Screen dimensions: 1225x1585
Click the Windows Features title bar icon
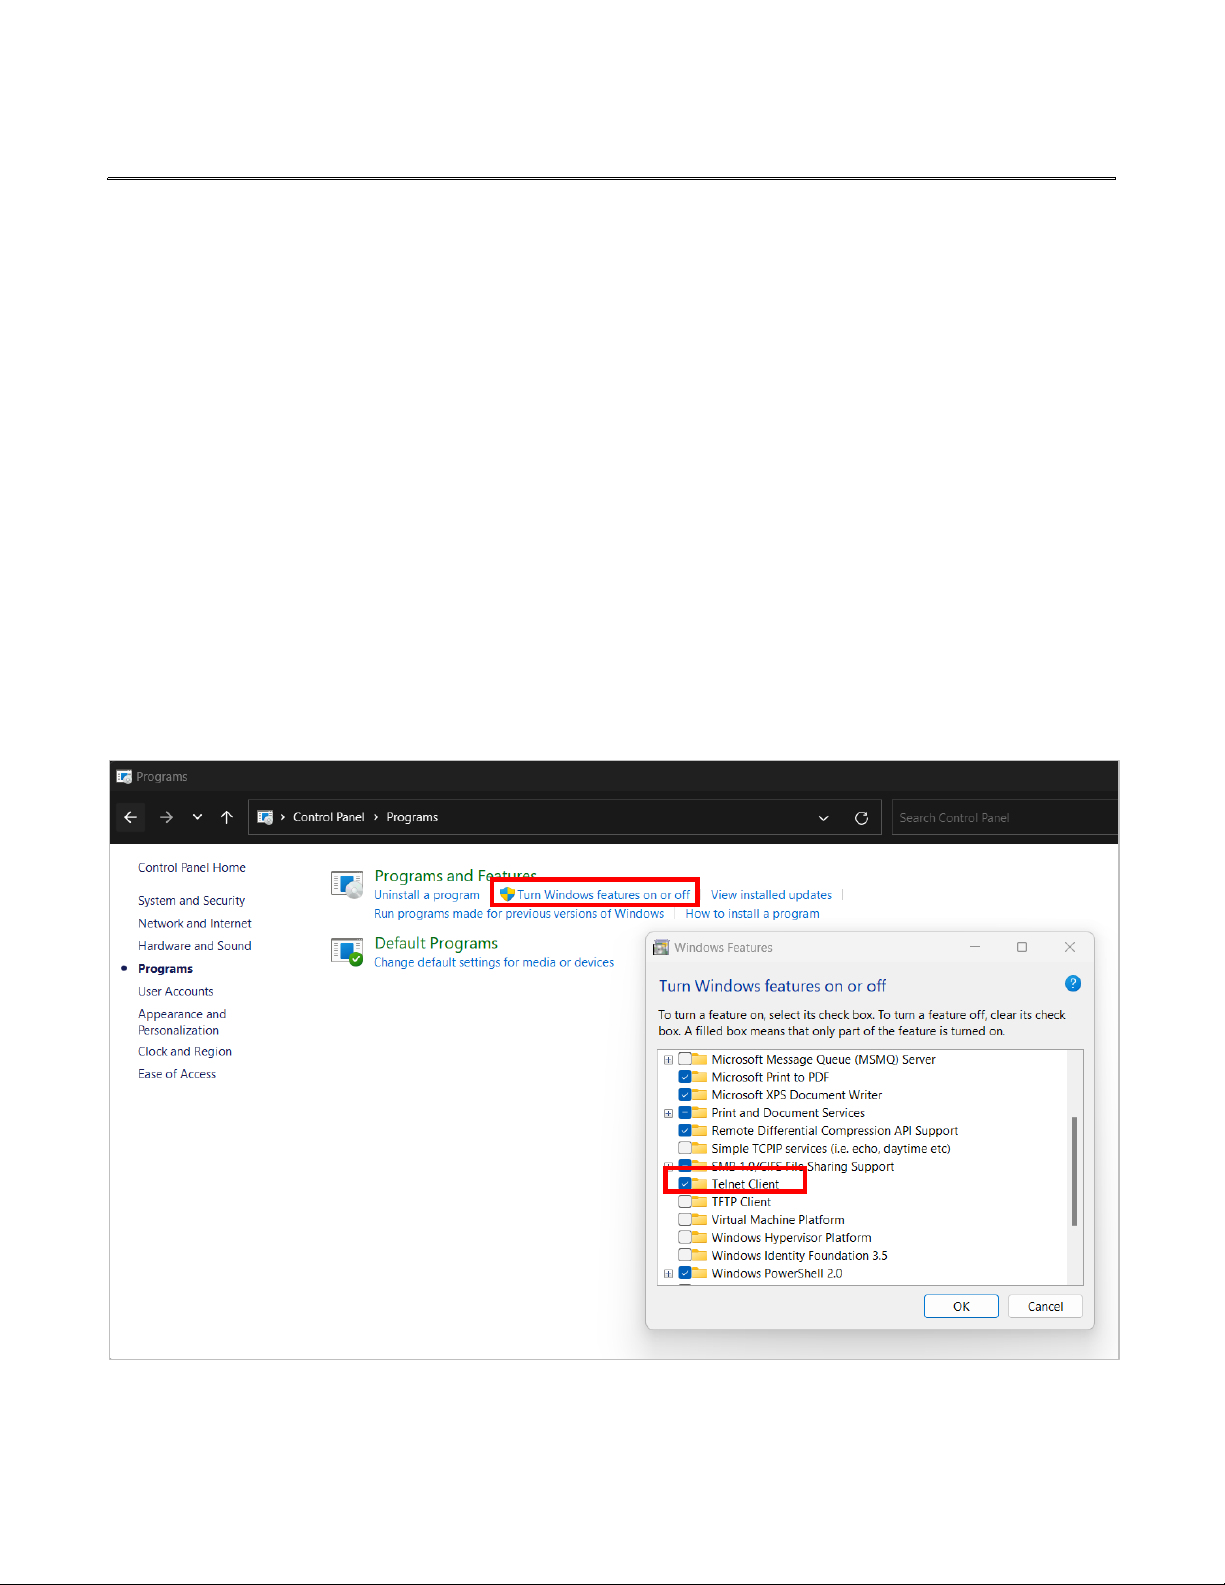click(661, 947)
